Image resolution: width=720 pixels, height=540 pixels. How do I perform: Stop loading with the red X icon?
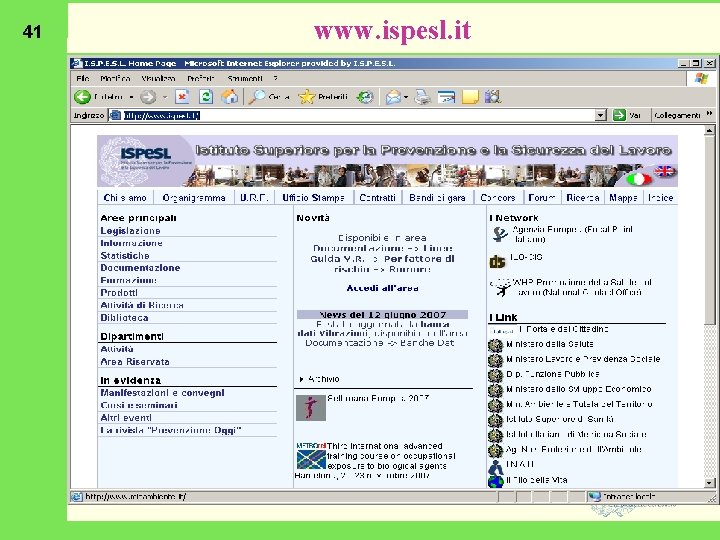pos(182,96)
